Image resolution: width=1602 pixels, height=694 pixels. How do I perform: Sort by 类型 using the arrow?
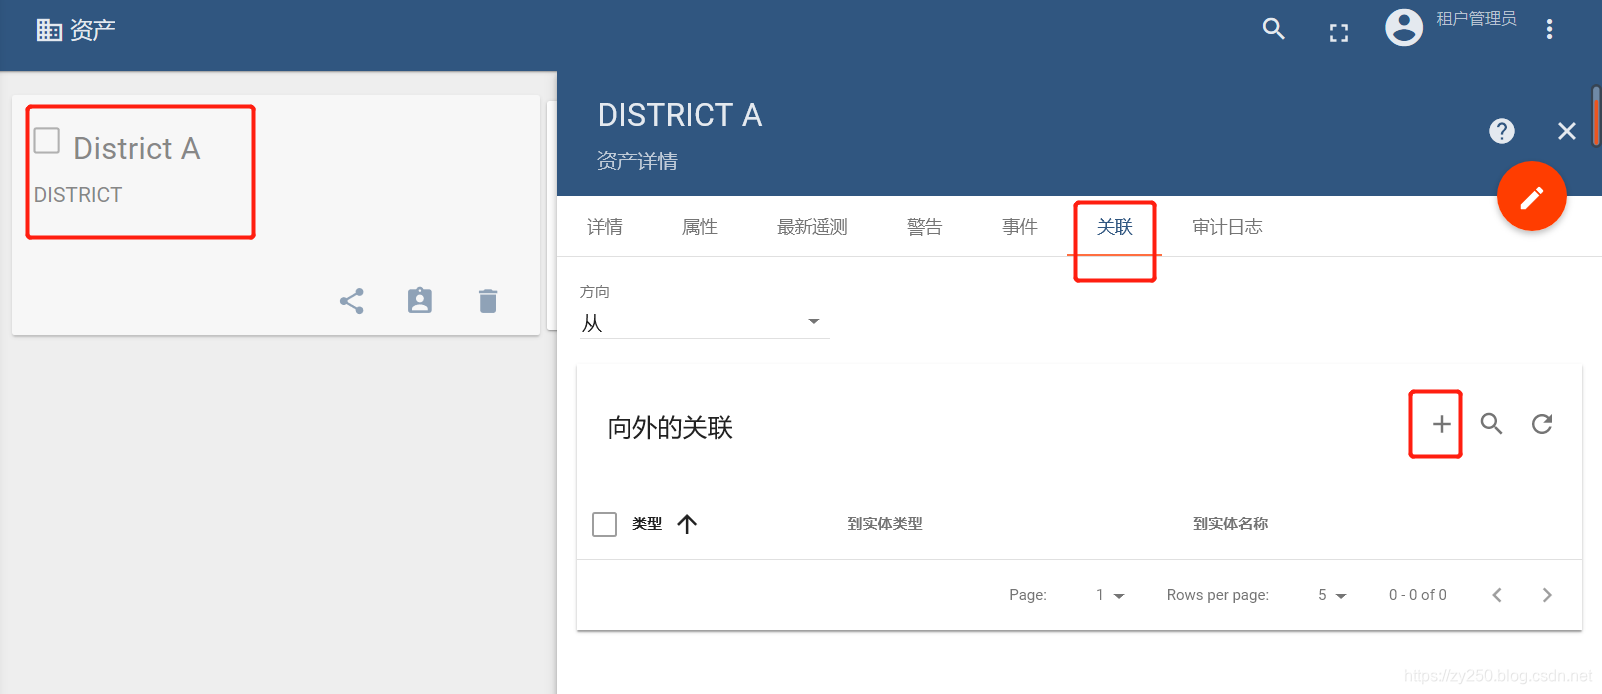coord(687,524)
